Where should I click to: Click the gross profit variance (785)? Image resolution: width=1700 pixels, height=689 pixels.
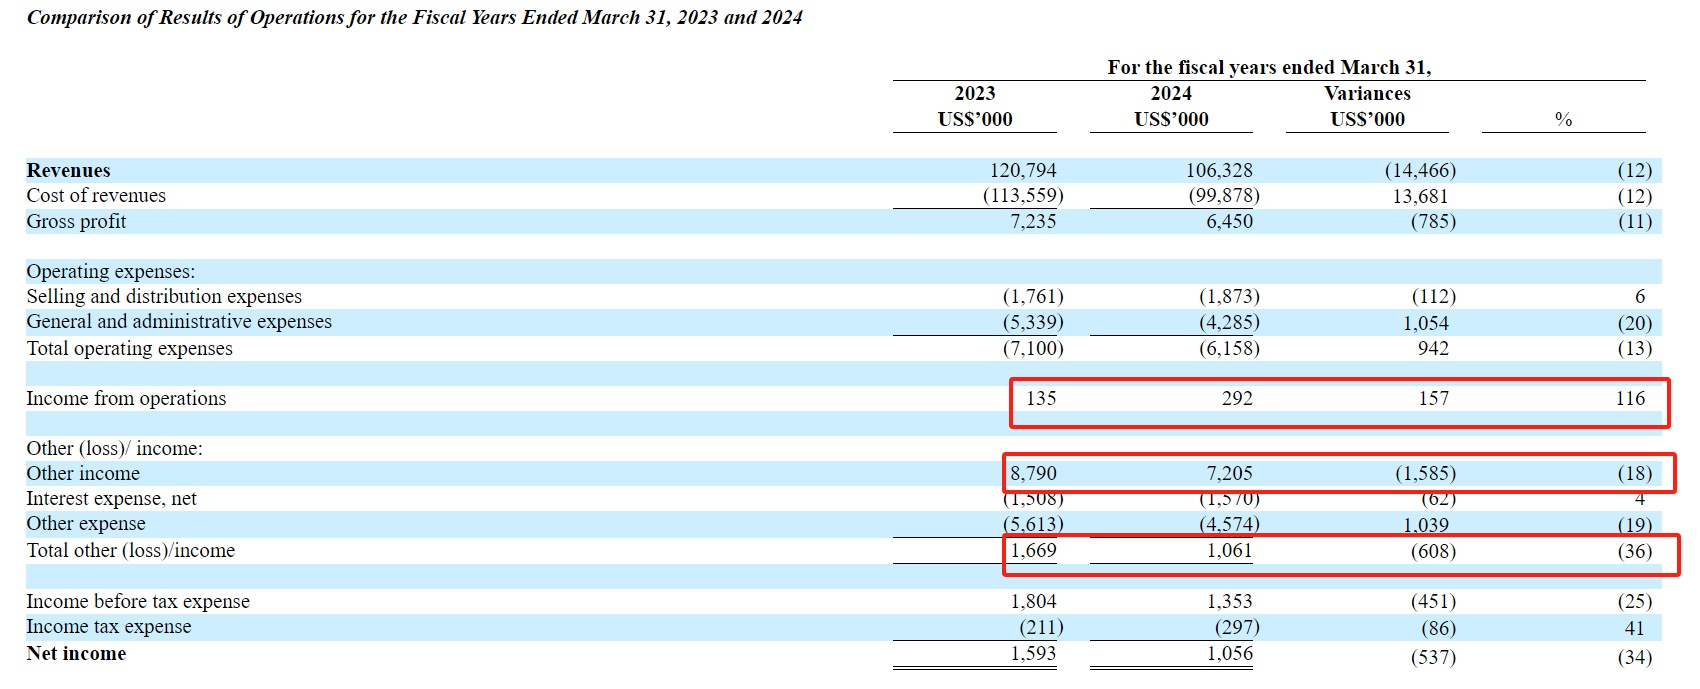[x=1433, y=221]
